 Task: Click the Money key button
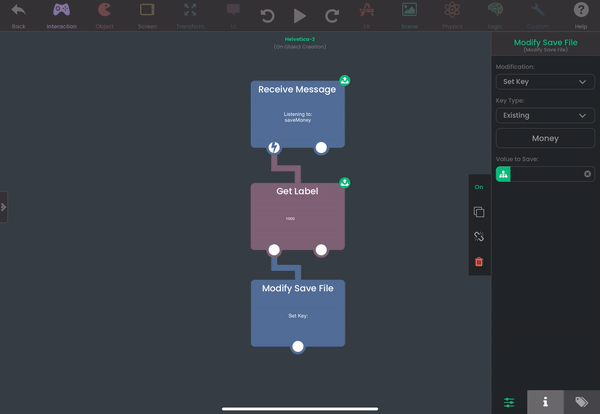545,138
